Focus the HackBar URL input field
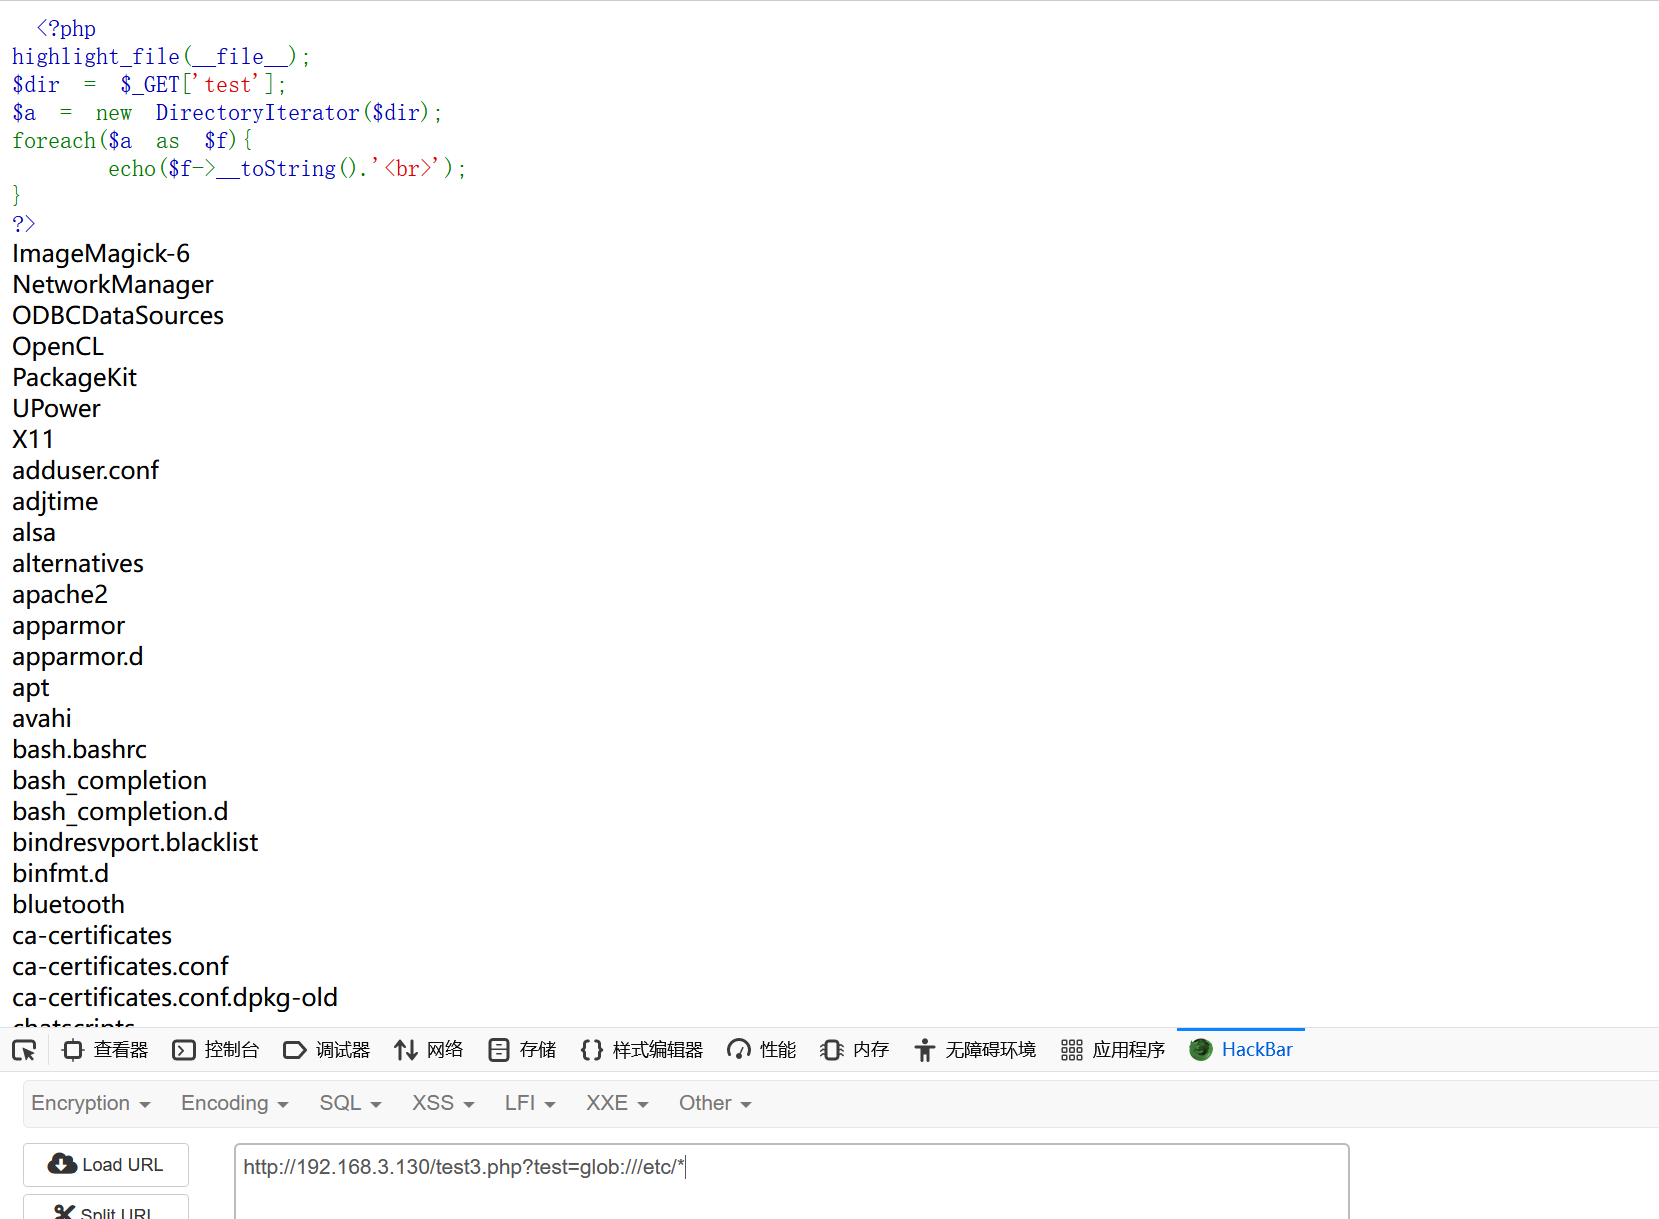Image resolution: width=1659 pixels, height=1219 pixels. 792,1182
